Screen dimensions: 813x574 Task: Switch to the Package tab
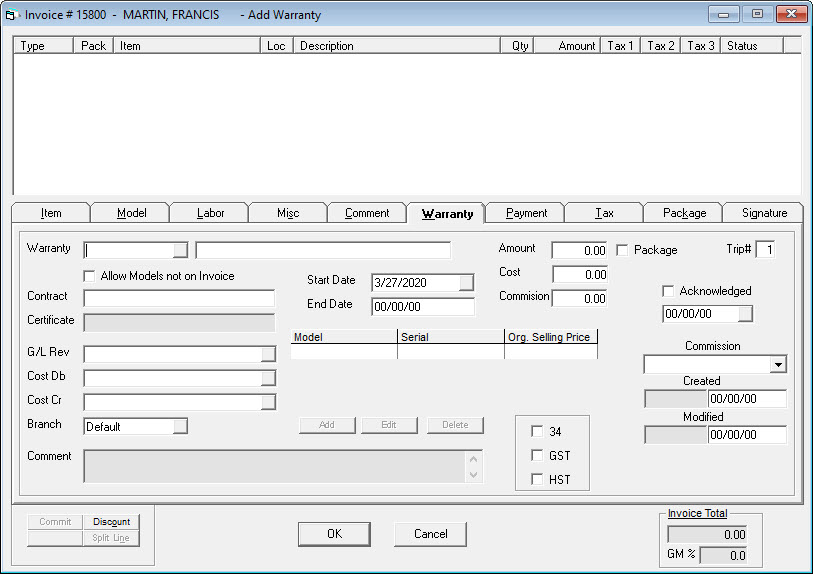684,213
